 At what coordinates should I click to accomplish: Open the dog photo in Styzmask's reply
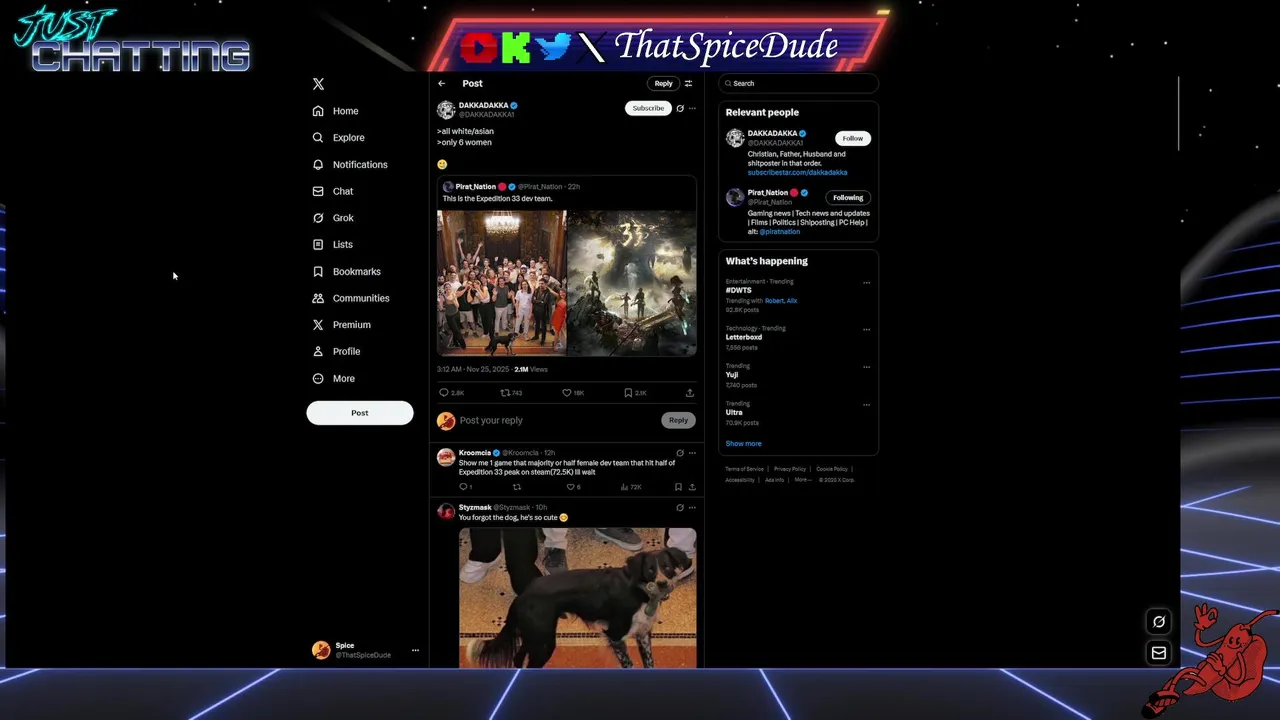578,598
